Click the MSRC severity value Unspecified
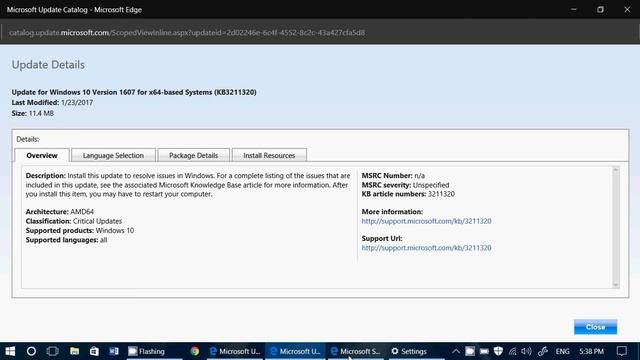 pos(431,185)
